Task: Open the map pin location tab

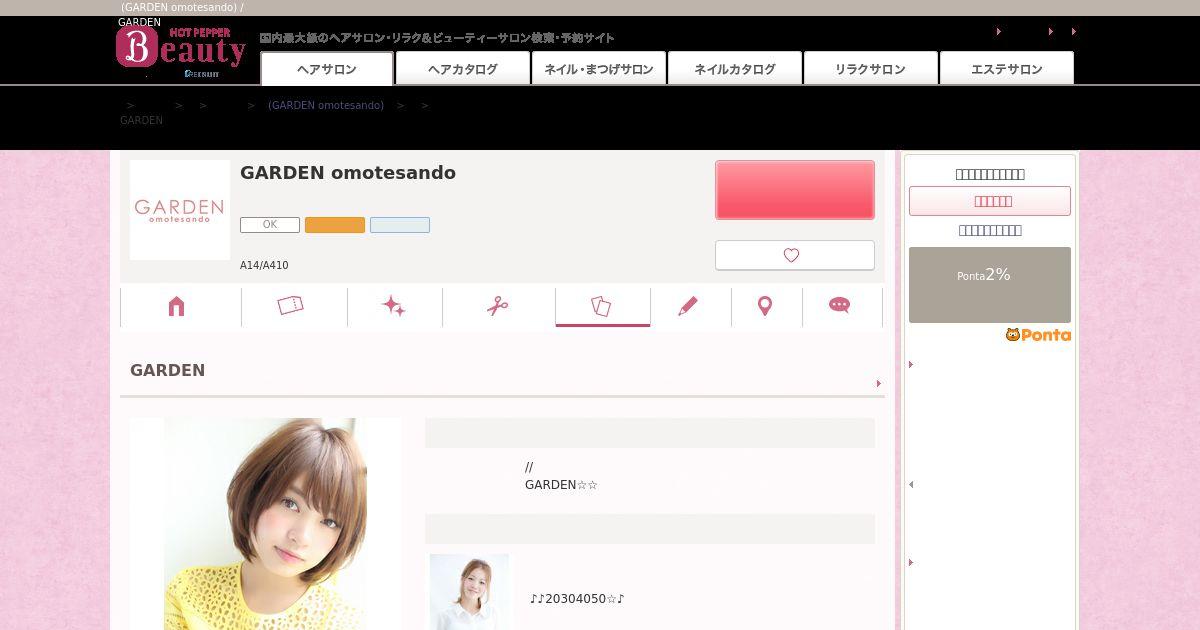Action: (x=765, y=306)
